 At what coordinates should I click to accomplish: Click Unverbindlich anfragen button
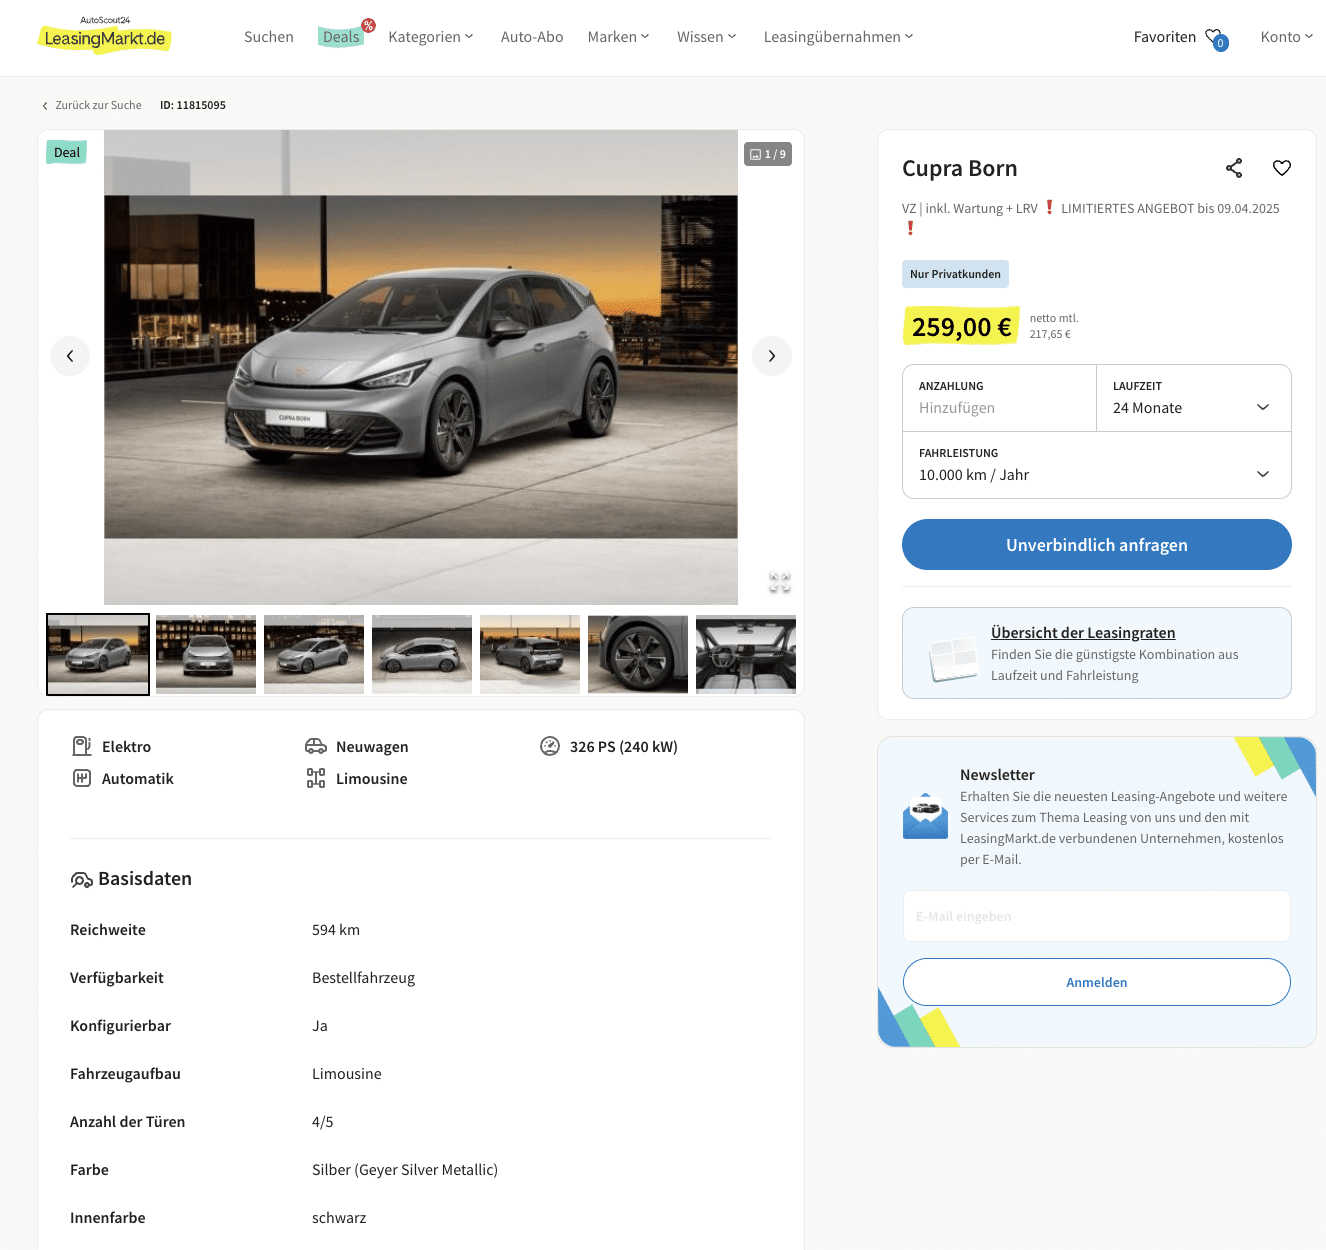click(x=1097, y=544)
